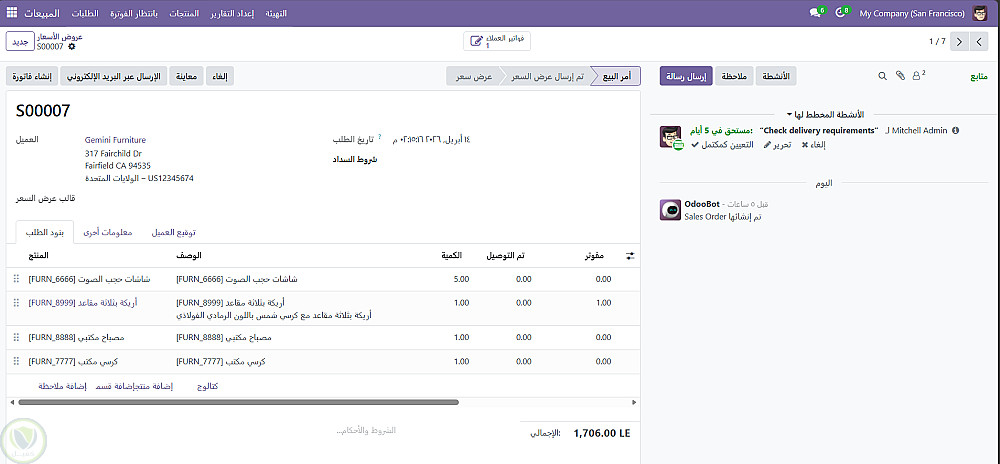
Task: Click Mitchell Admin activity avatar
Action: [671, 137]
